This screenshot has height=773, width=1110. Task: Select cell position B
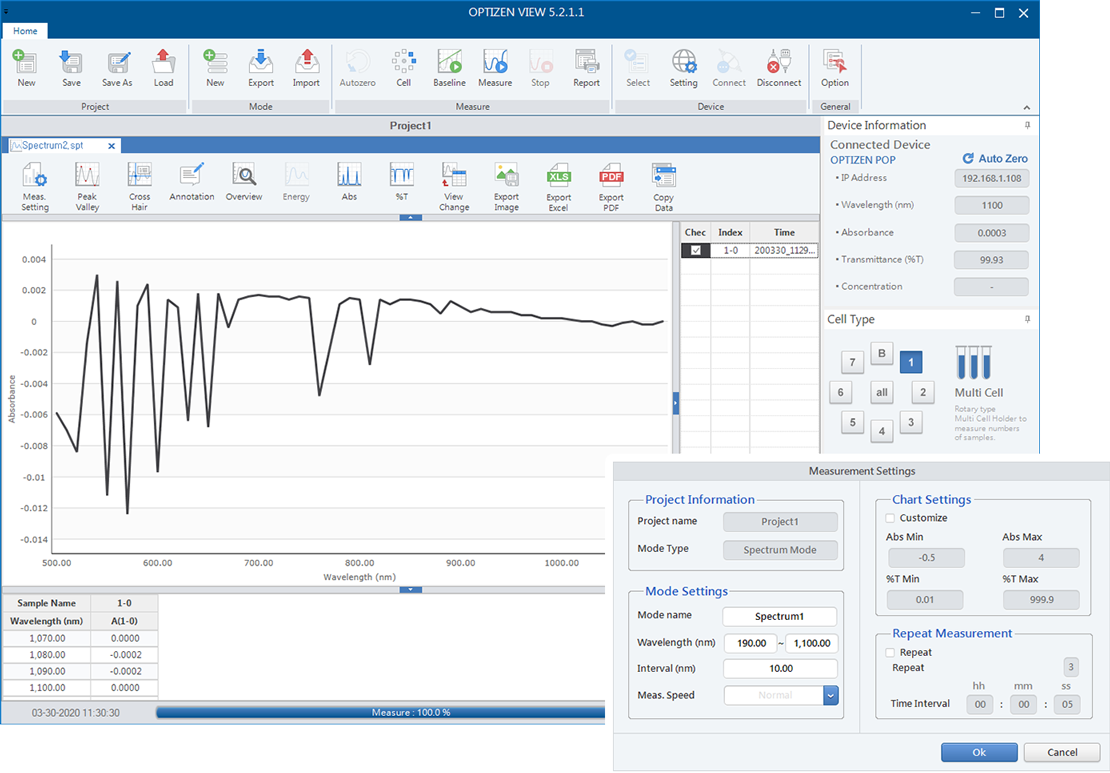point(881,353)
